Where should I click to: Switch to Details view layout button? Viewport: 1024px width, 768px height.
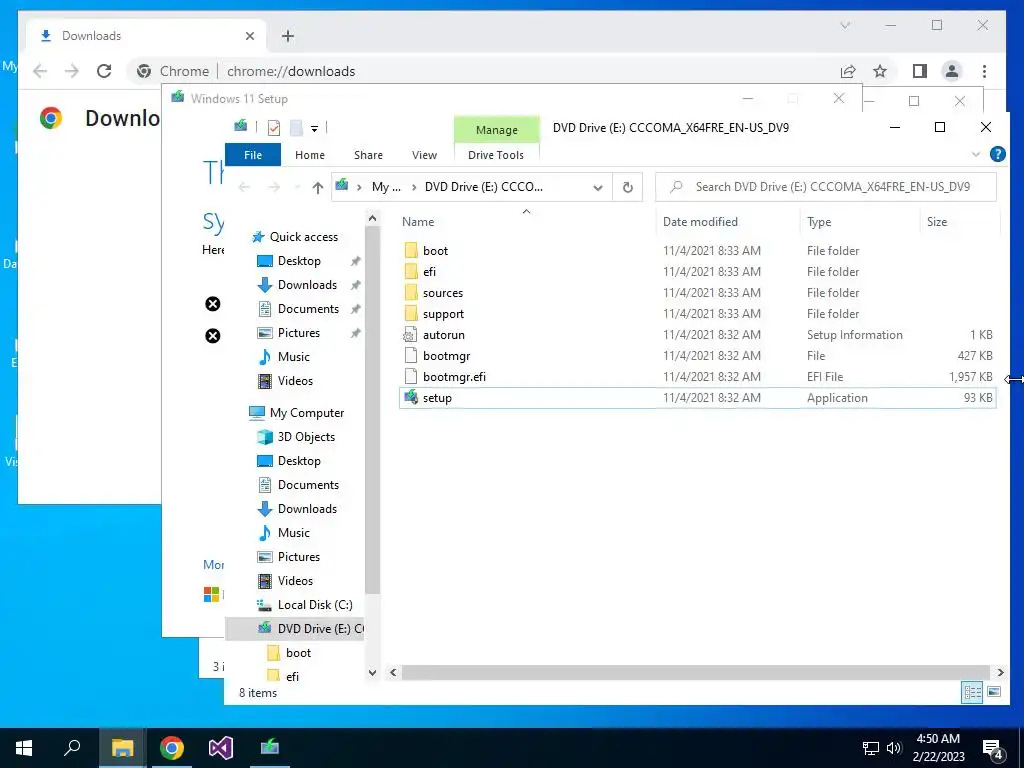click(972, 692)
